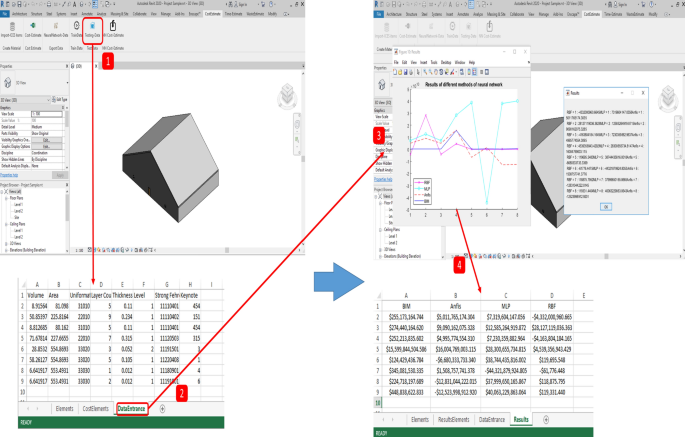Click File button in left Revit ribbon

(5, 14)
